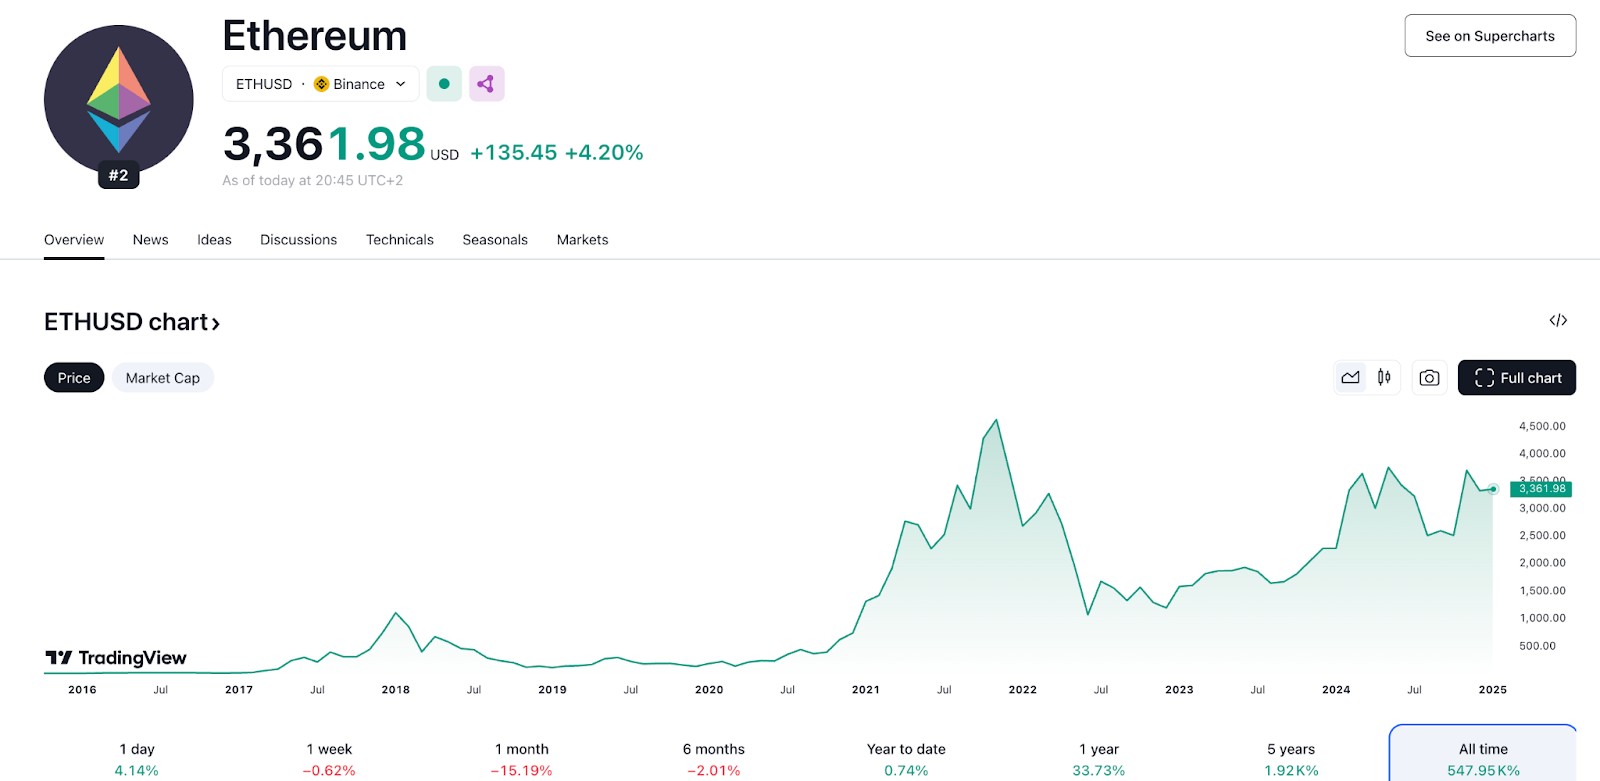Select the Market Cap toggle
The image size is (1600, 781).
point(163,378)
